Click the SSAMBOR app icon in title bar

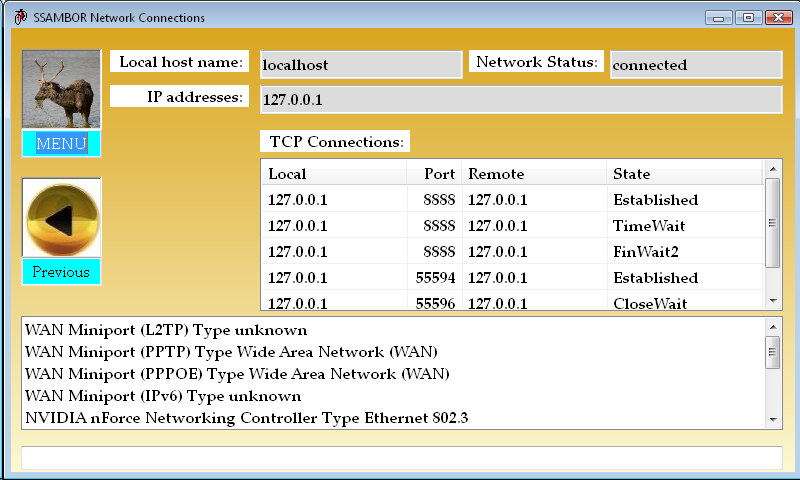19,18
